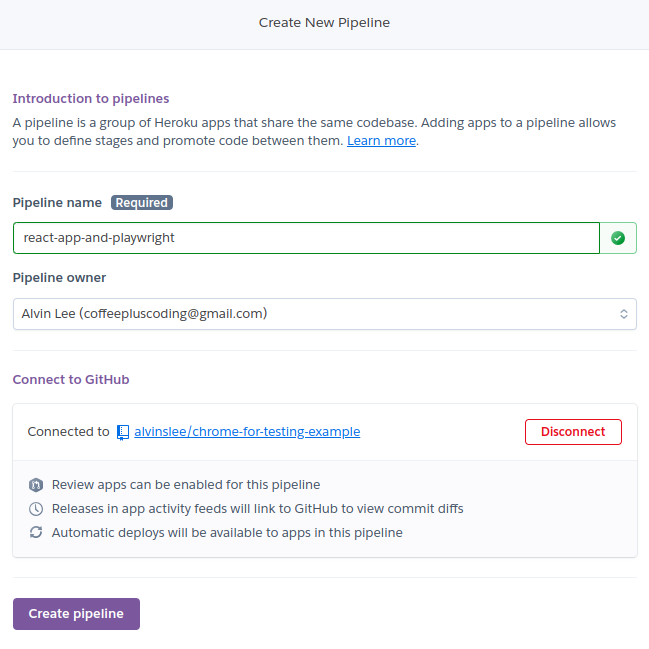Click the green validation checkmark icon
Viewport: 649px width, 649px height.
pyautogui.click(x=618, y=238)
